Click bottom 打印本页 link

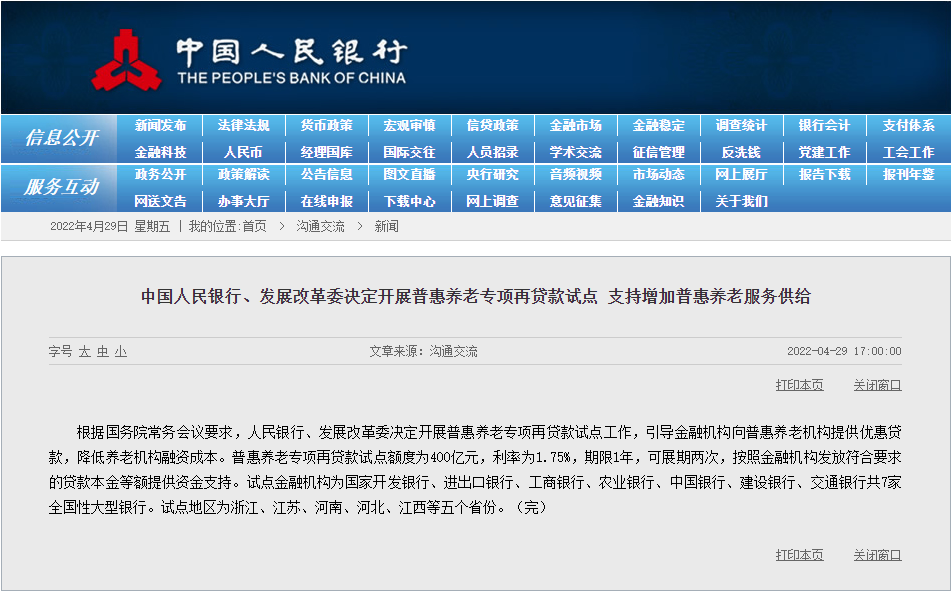[800, 555]
